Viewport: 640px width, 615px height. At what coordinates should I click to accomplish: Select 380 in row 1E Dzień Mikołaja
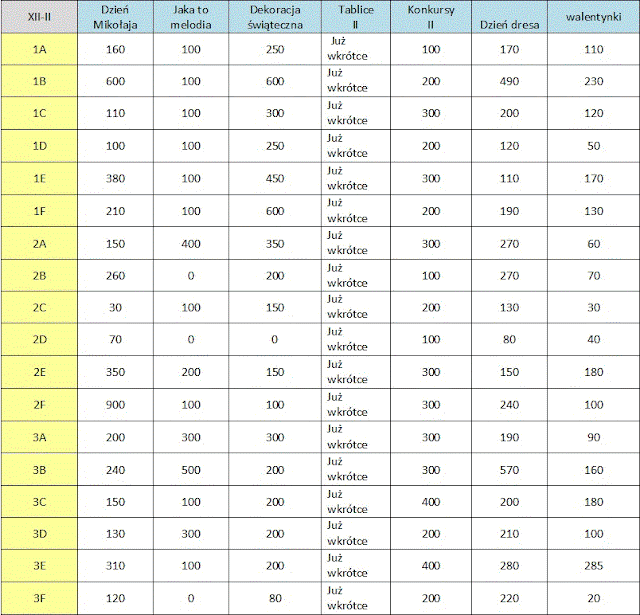116,178
